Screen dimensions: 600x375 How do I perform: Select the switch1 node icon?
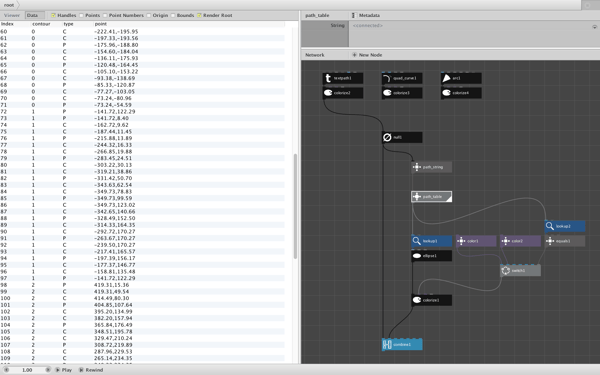pyautogui.click(x=505, y=271)
